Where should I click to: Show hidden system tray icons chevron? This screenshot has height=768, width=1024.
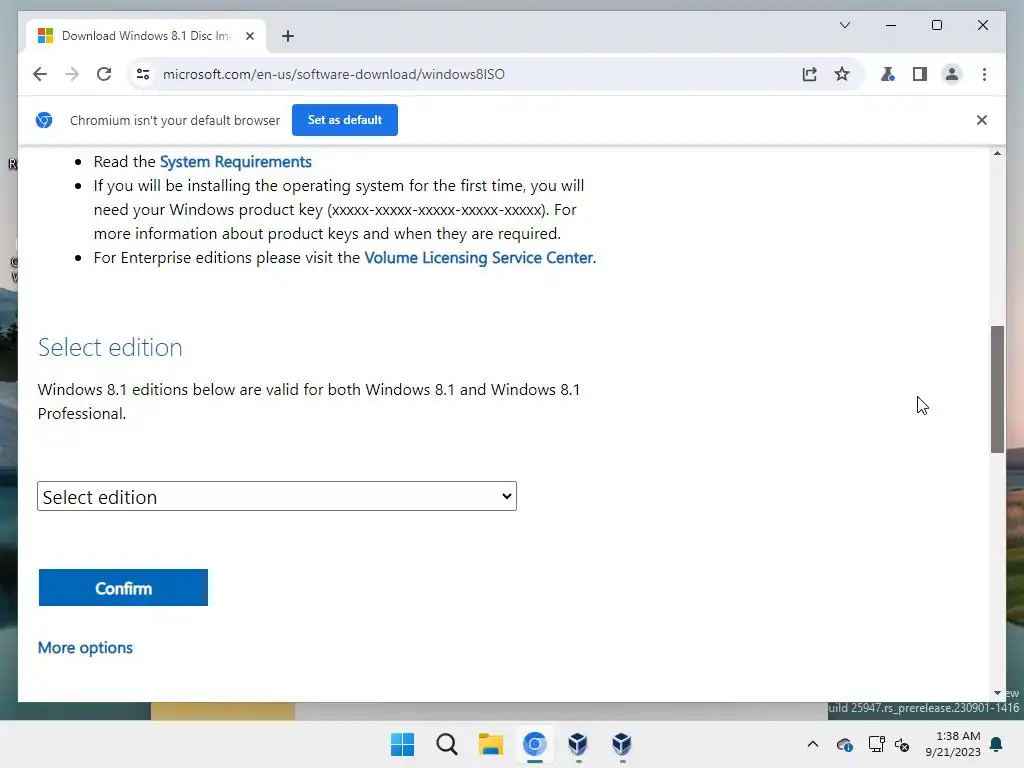pos(812,744)
